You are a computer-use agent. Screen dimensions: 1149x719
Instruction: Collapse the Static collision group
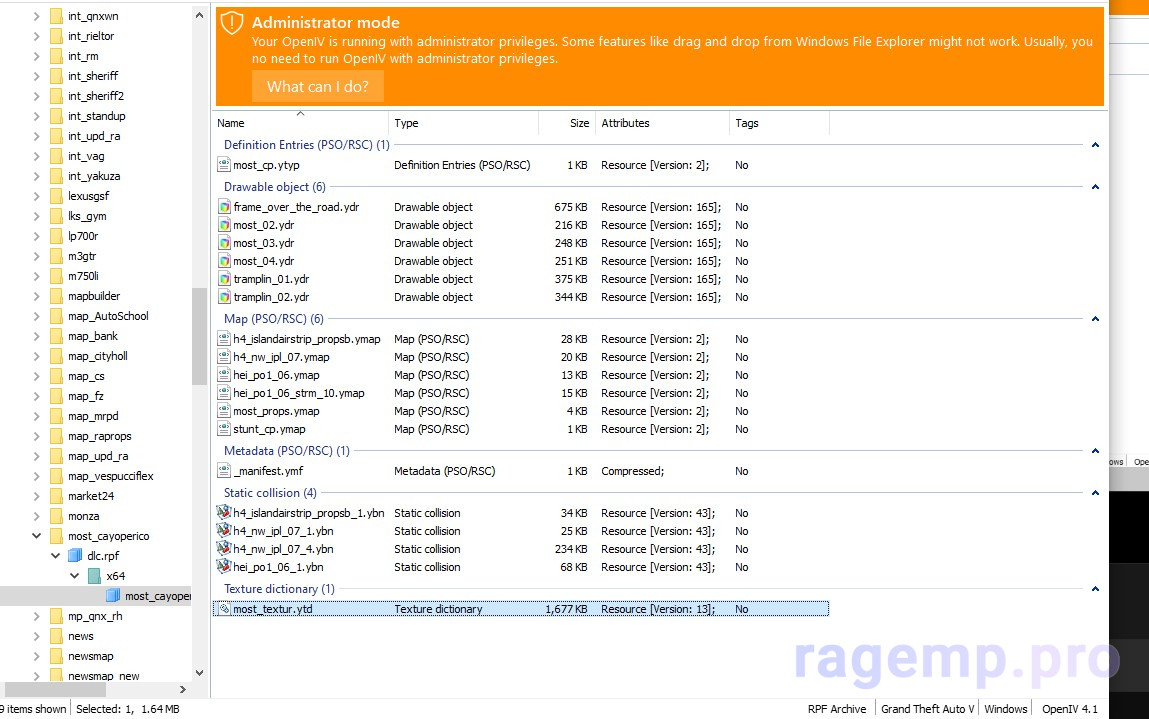click(1095, 493)
